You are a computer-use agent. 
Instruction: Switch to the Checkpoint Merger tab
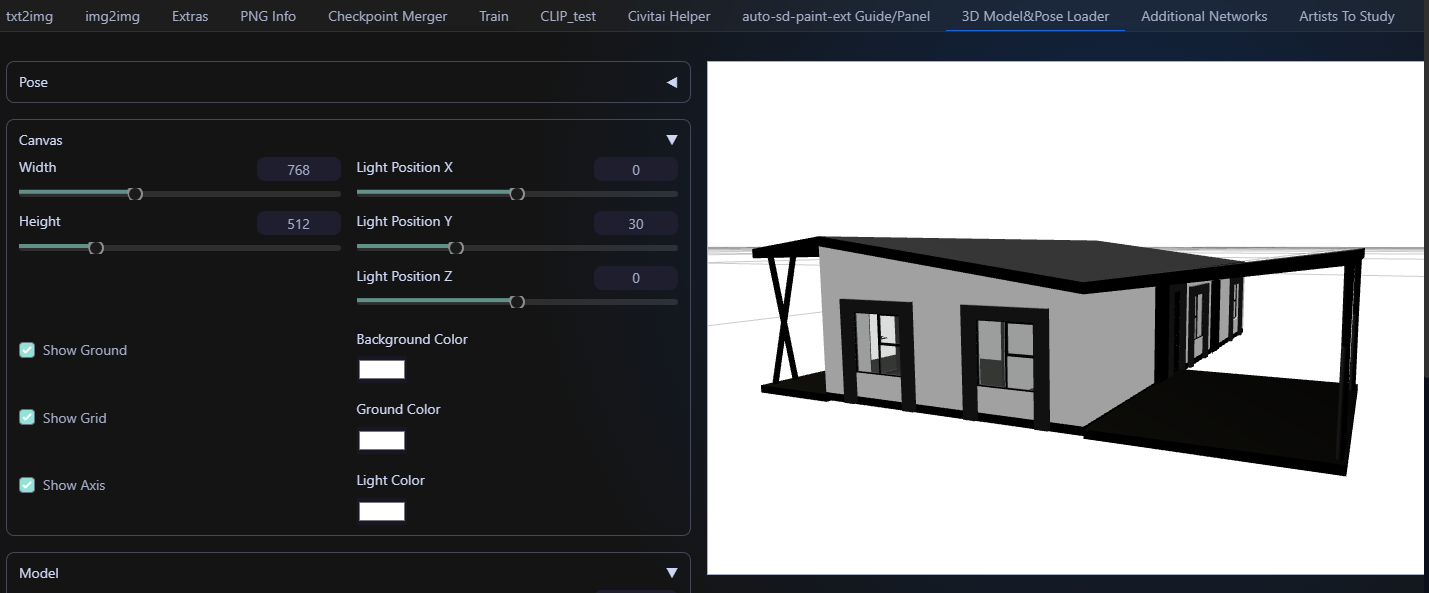(x=387, y=16)
